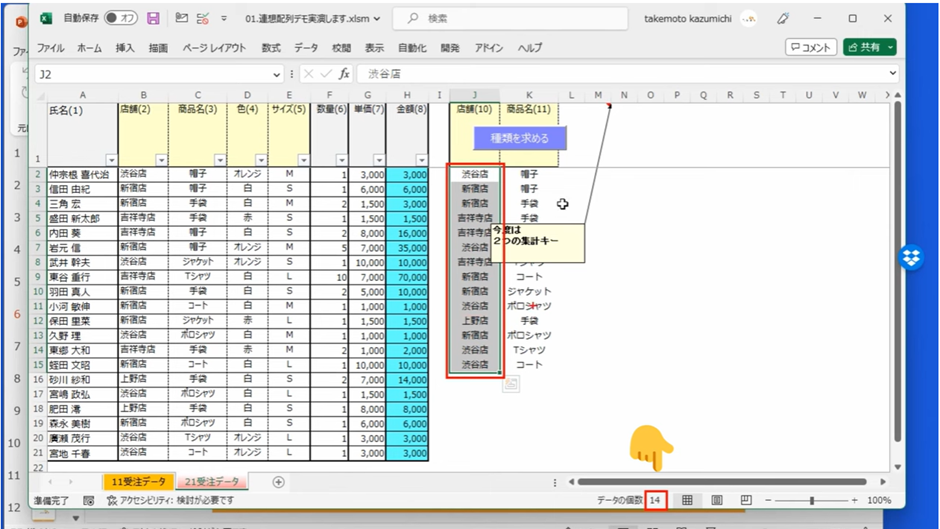The image size is (940, 529).
Task: Expand the Name Box dropdown arrow
Action: click(x=276, y=74)
